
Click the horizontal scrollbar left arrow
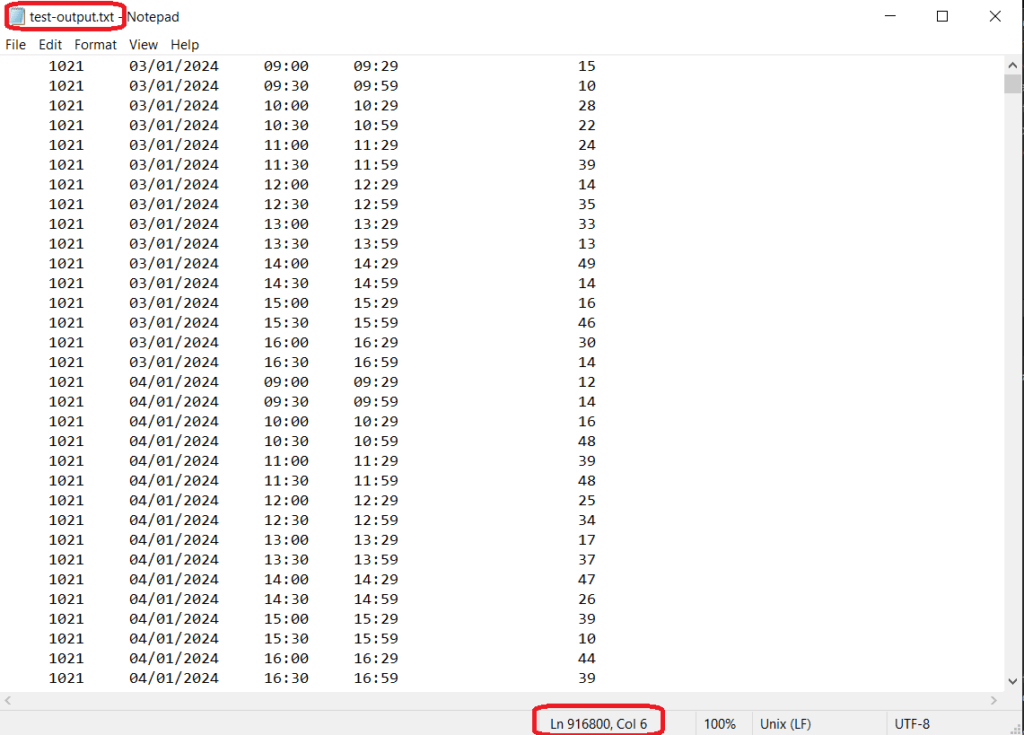[7, 700]
